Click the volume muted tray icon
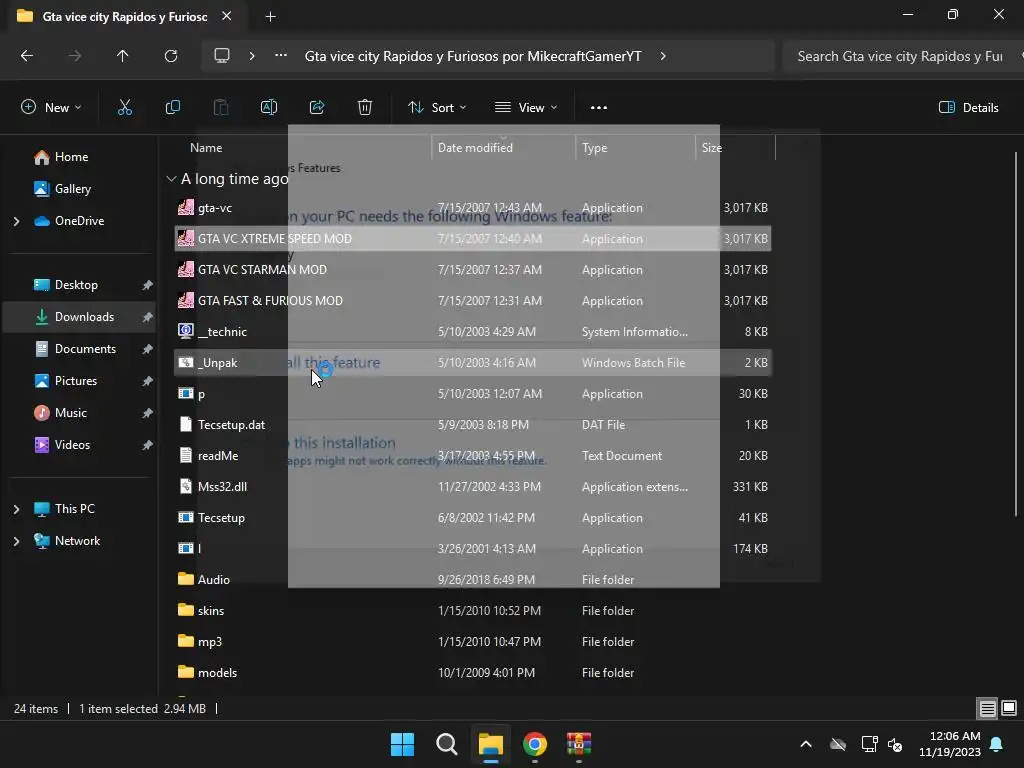The width and height of the screenshot is (1024, 768). 895,744
